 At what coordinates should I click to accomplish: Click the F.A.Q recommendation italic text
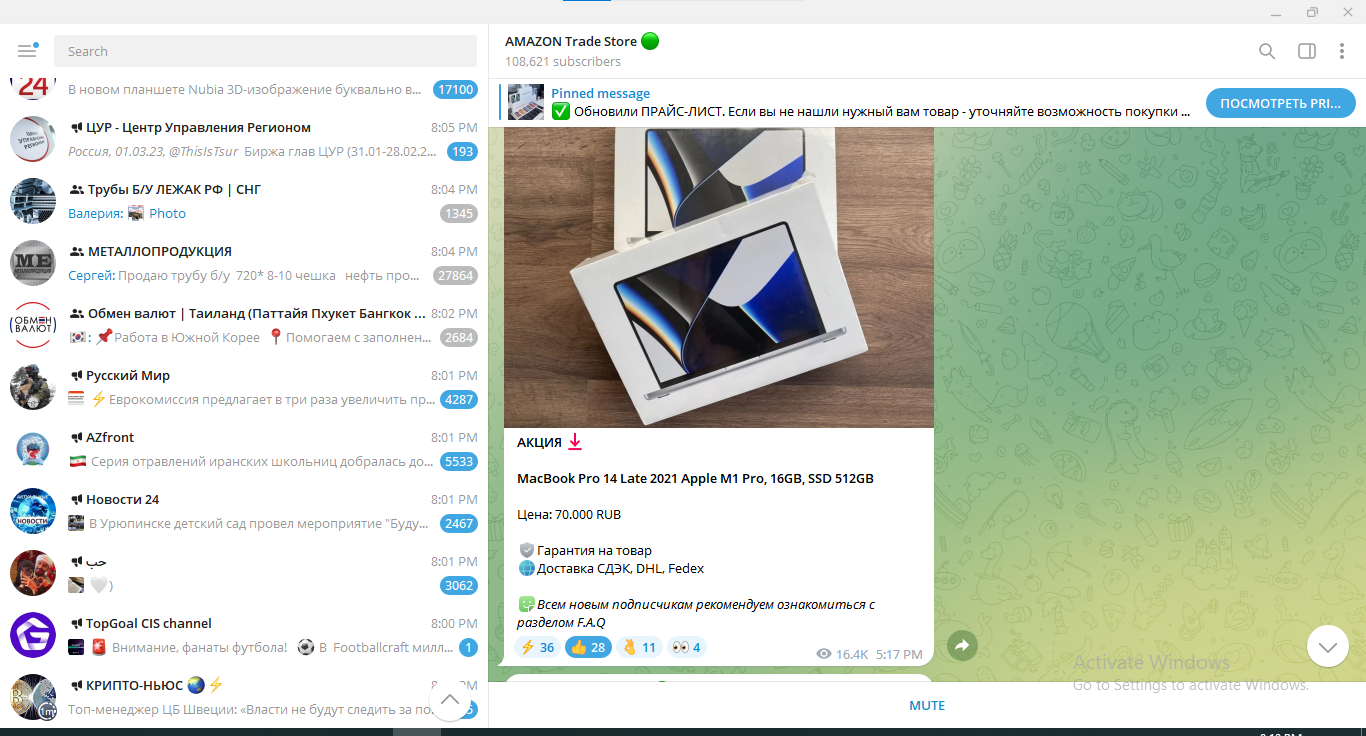(x=697, y=613)
